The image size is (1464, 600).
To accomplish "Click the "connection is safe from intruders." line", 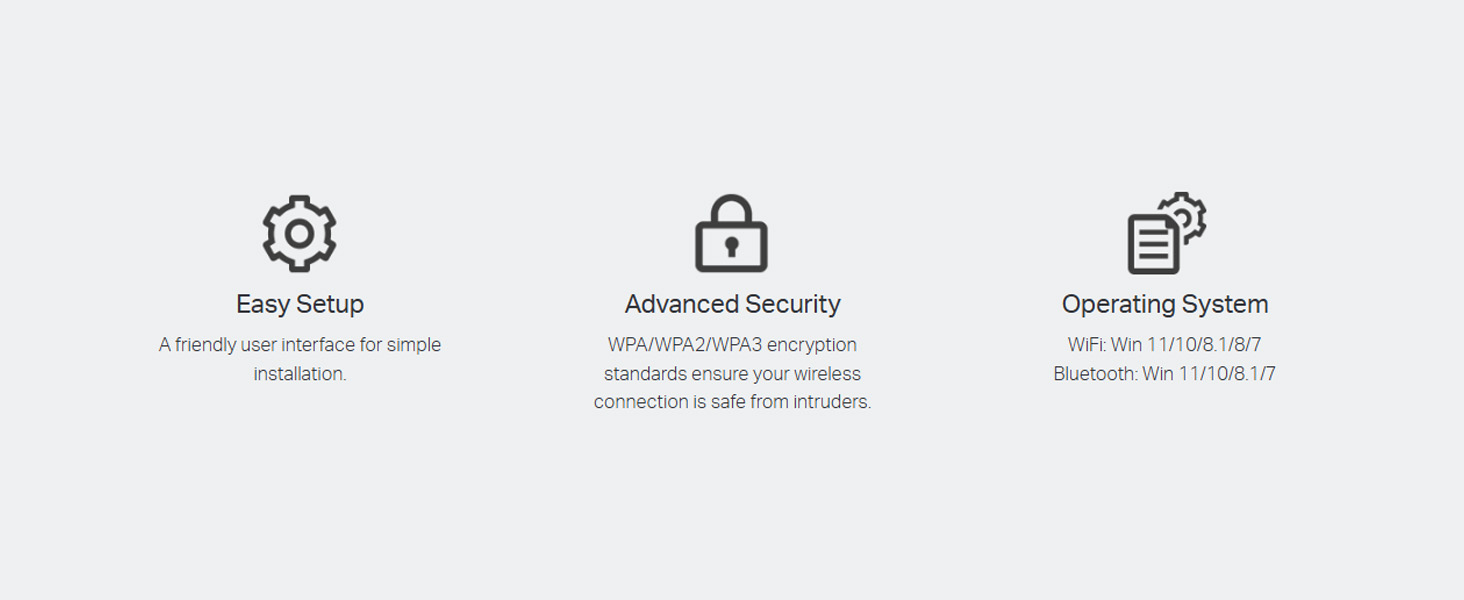I will [732, 402].
